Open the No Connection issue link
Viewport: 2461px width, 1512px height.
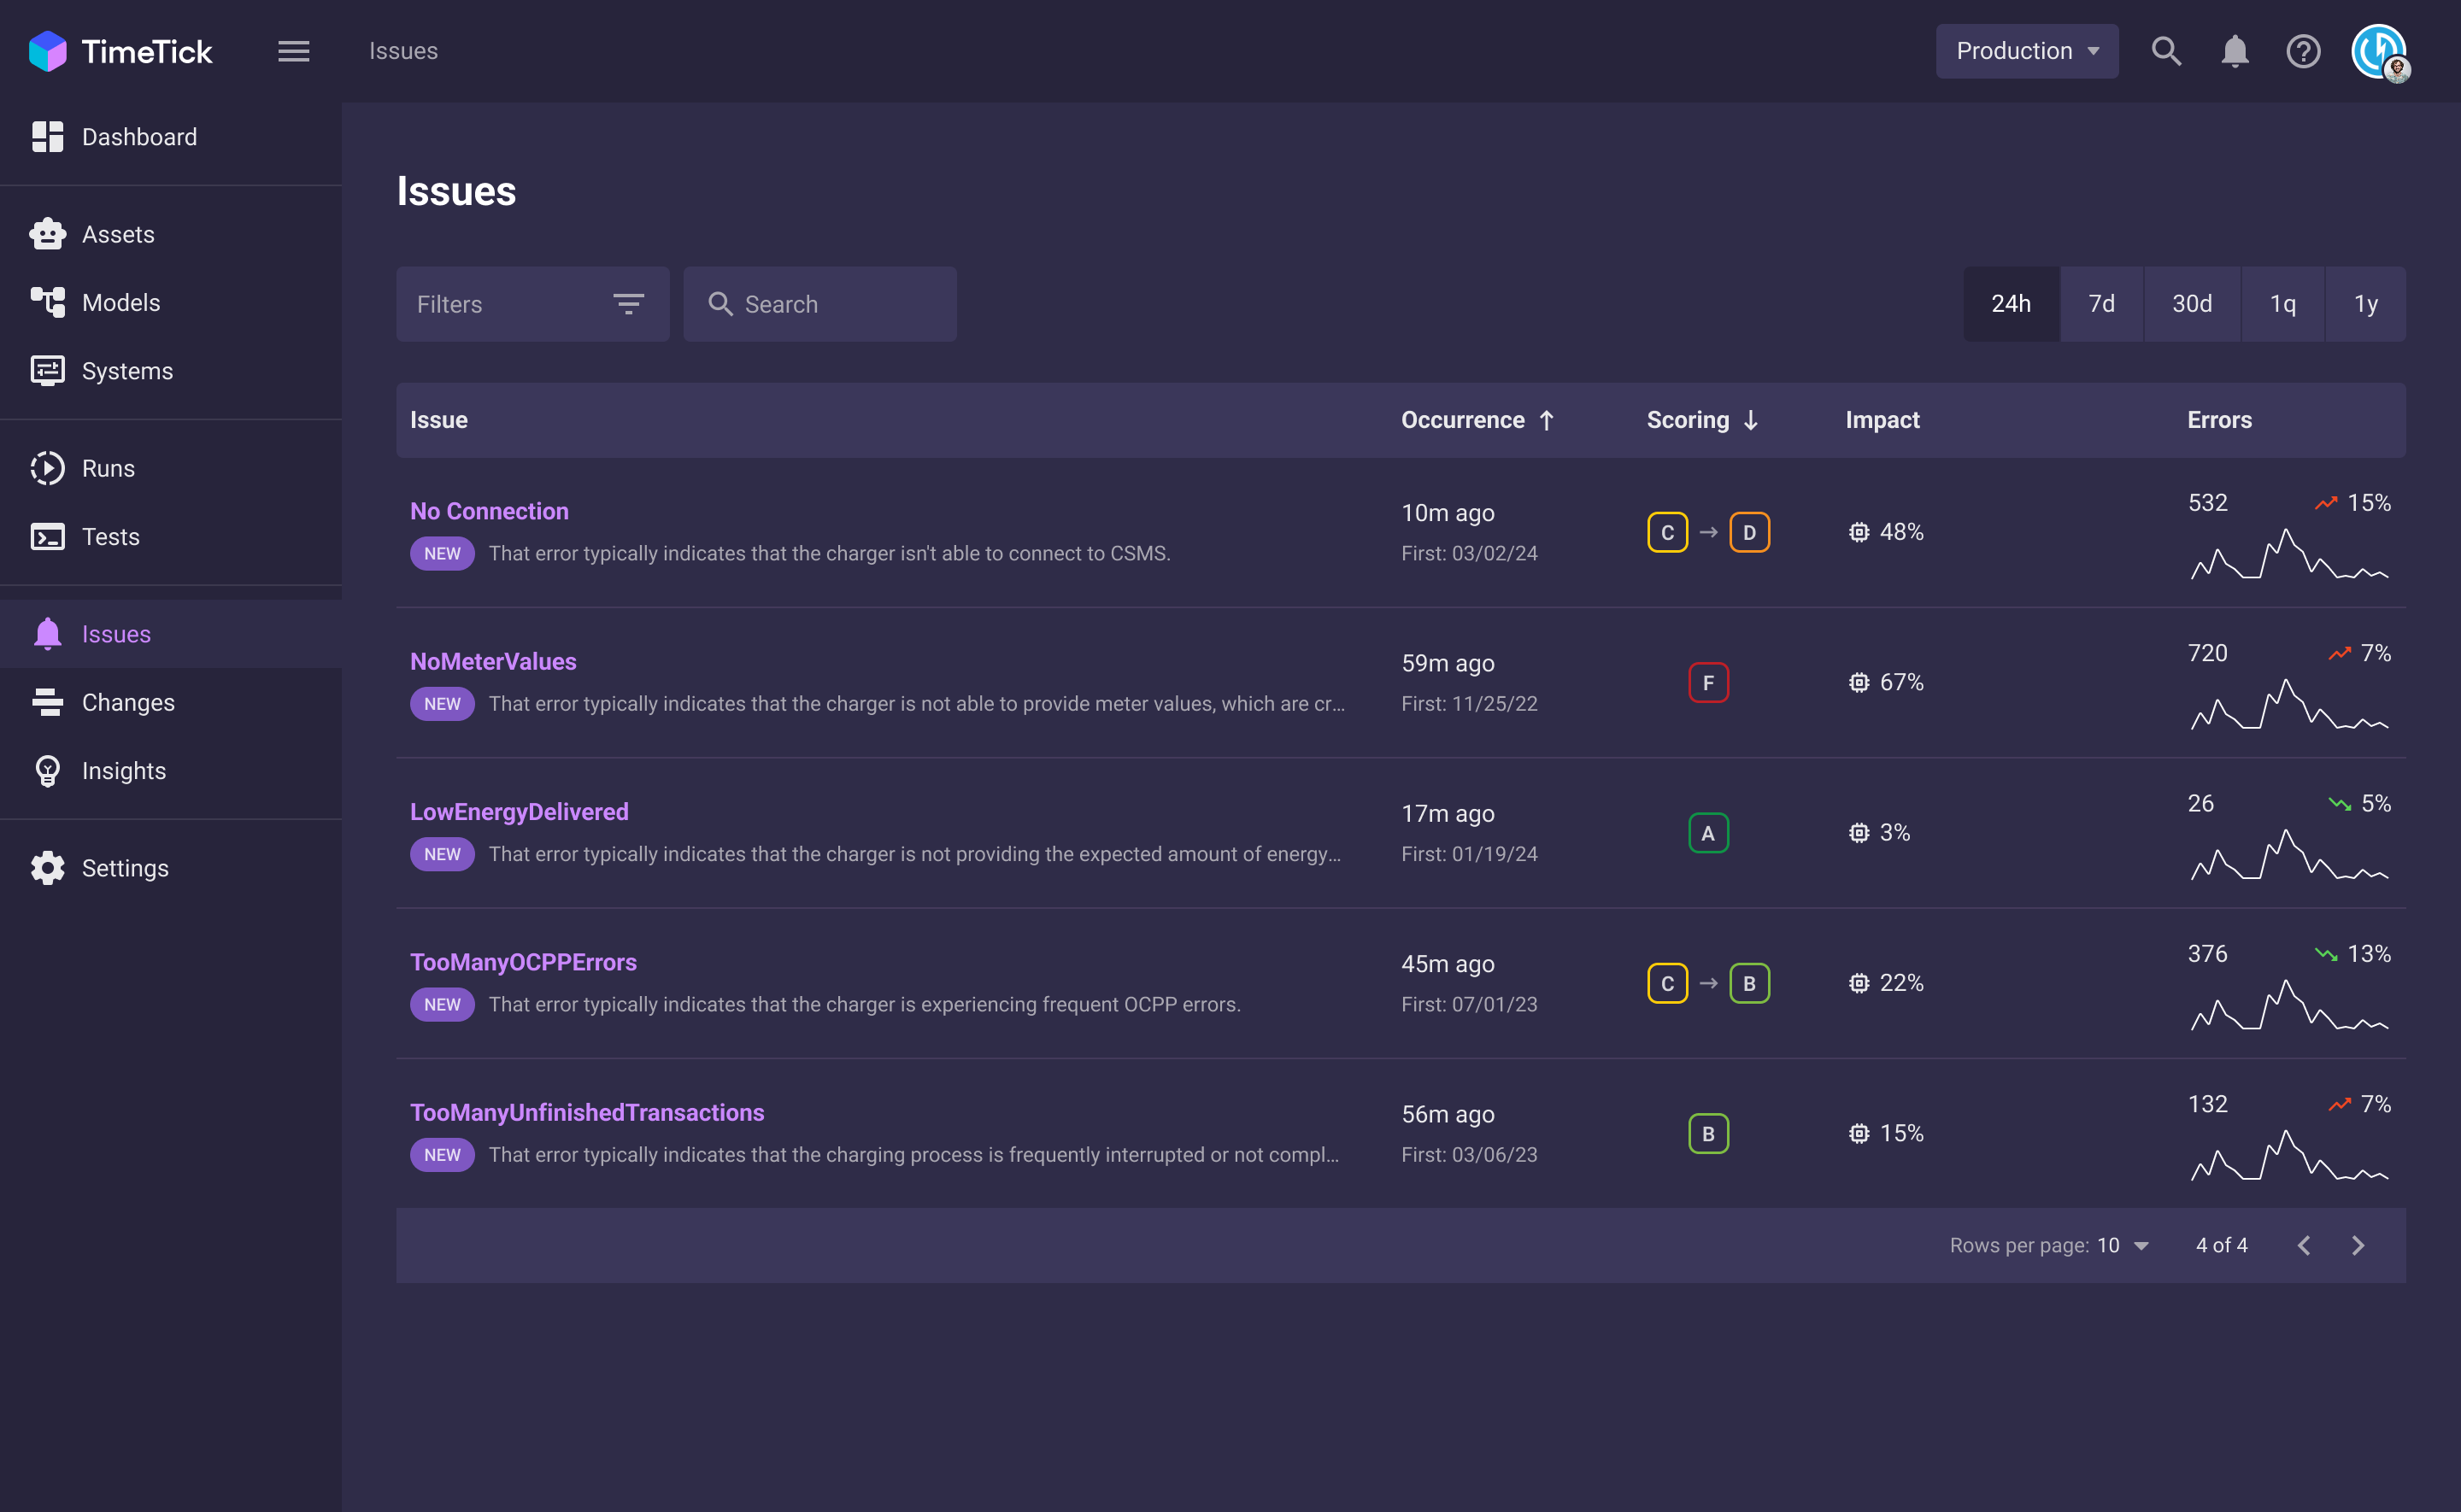pos(489,511)
